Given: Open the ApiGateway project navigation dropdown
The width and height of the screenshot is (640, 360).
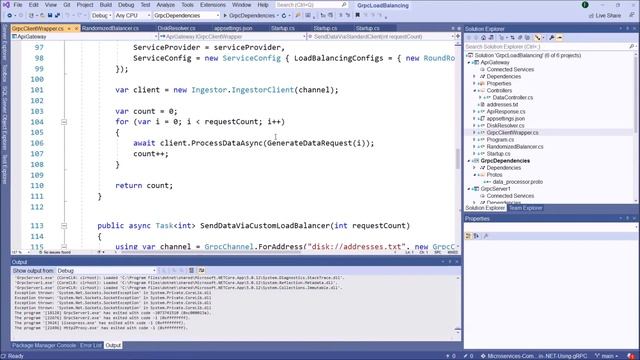Looking at the screenshot, I should click(x=84, y=37).
